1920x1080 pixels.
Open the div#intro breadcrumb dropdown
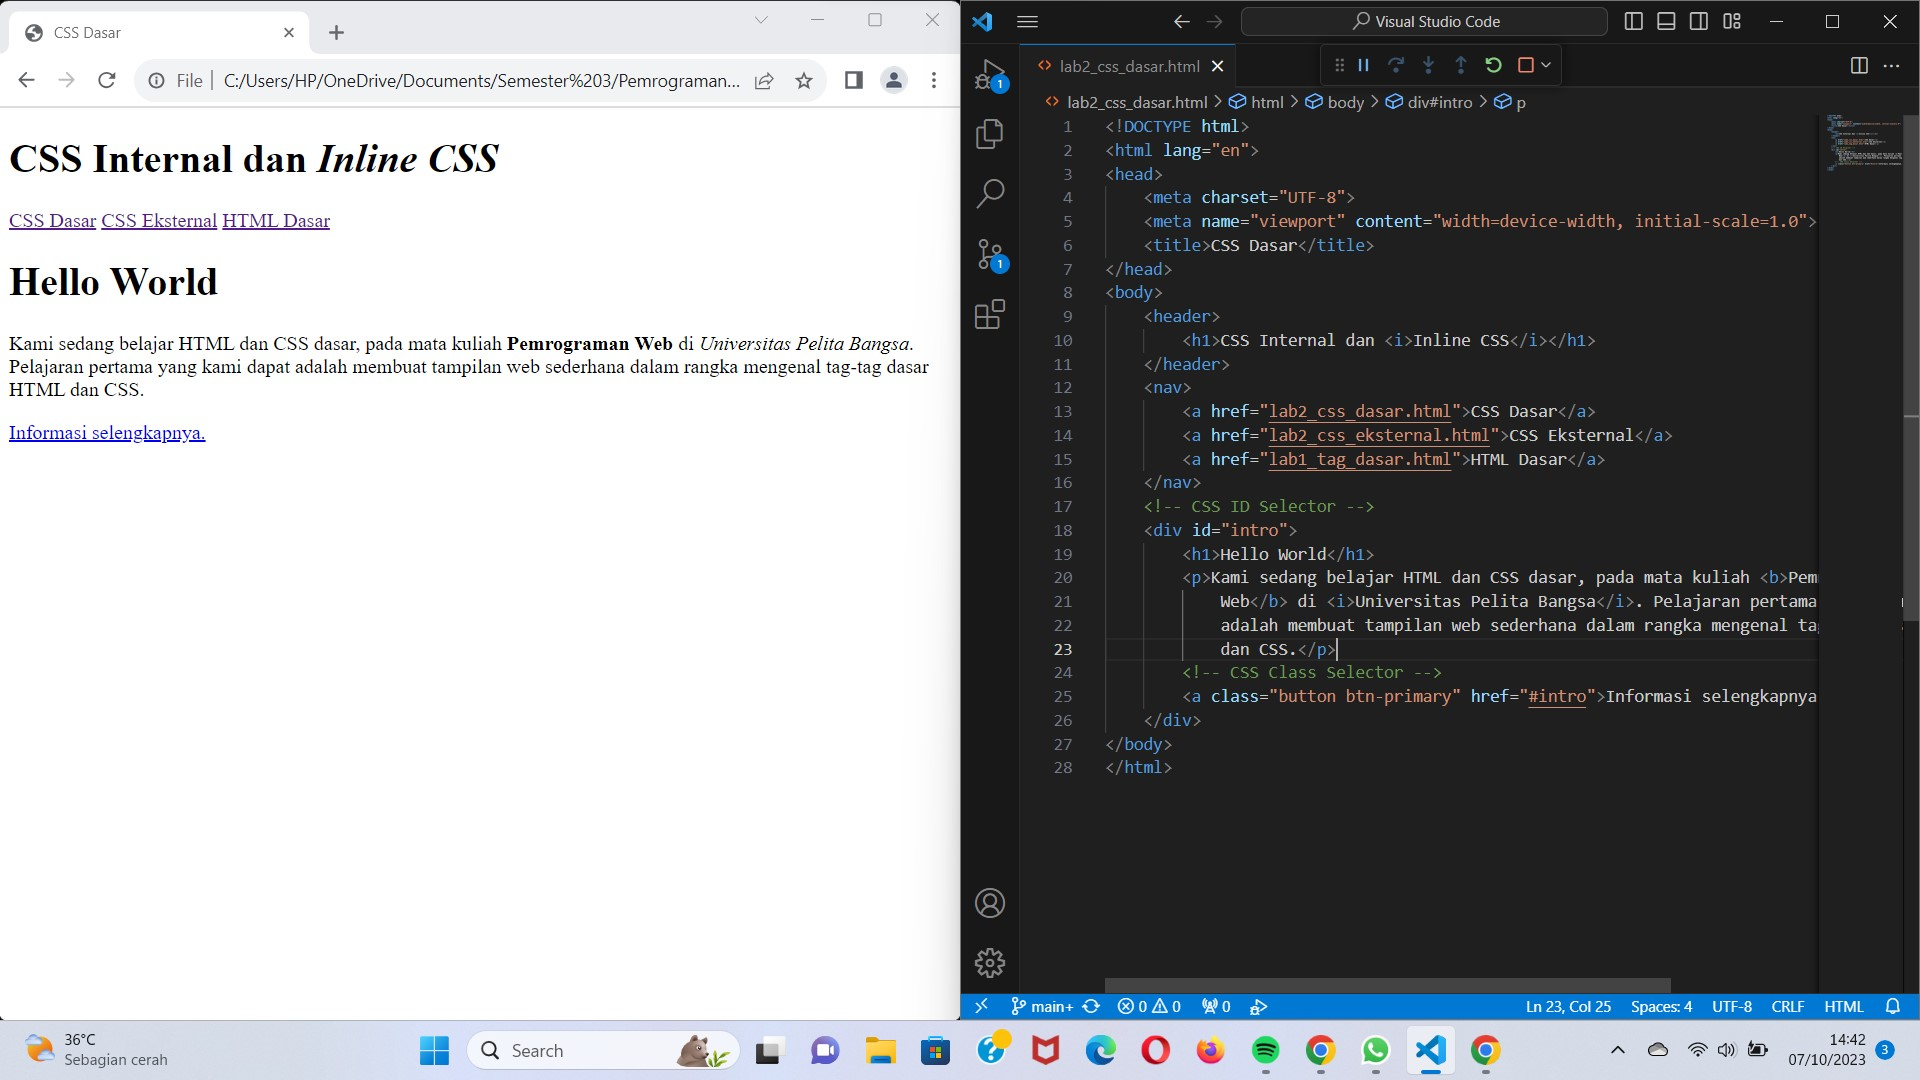[x=1440, y=101]
